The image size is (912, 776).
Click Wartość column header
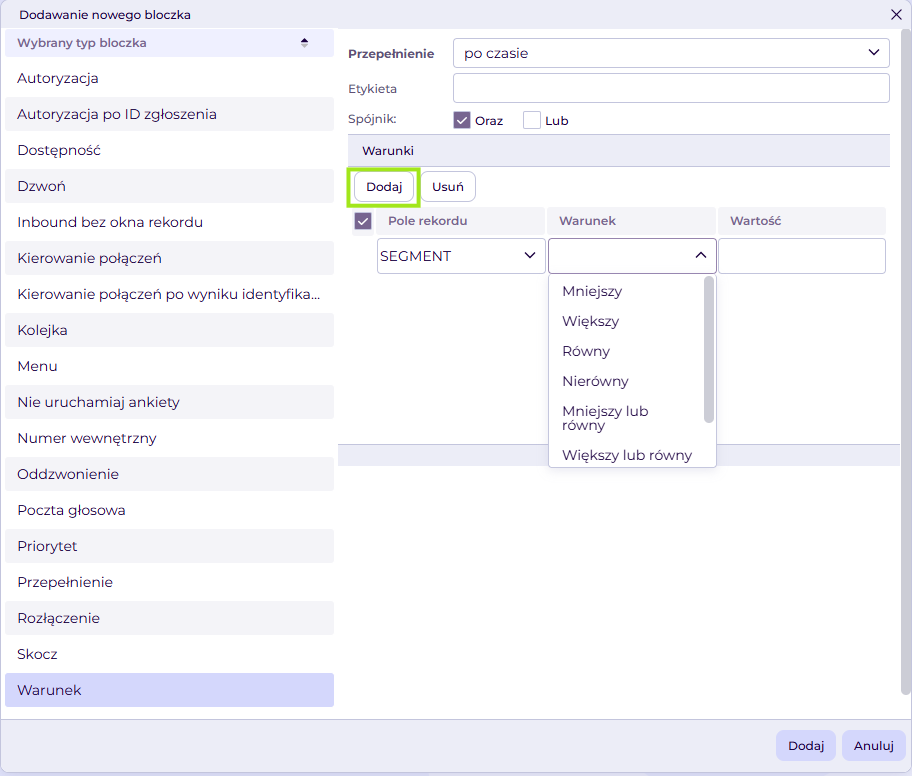click(802, 221)
